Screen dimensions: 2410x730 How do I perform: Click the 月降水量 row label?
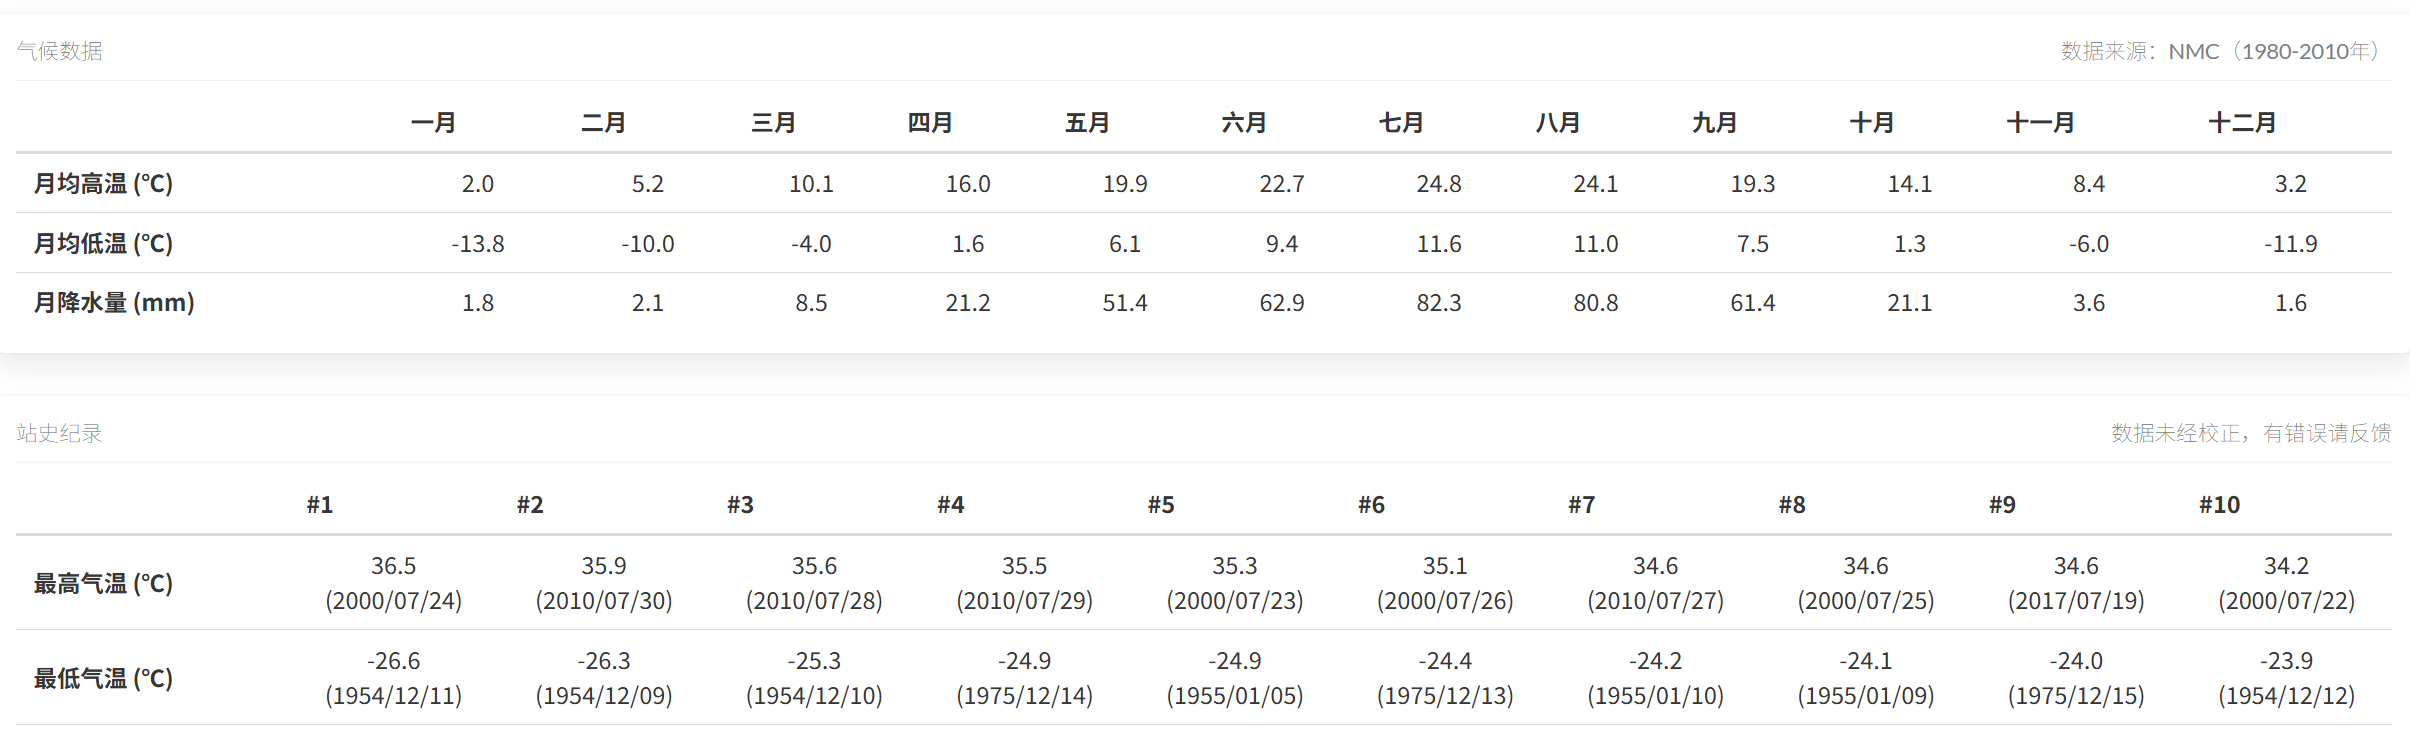pos(114,303)
